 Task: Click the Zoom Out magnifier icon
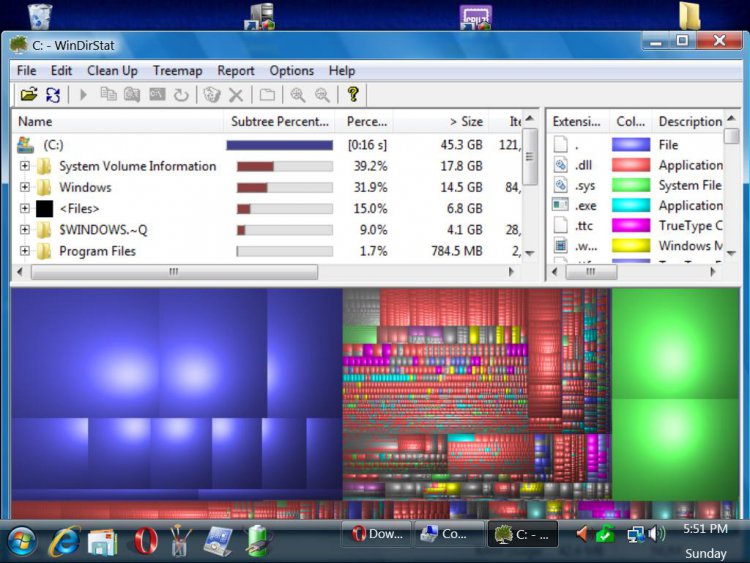pyautogui.click(x=322, y=95)
